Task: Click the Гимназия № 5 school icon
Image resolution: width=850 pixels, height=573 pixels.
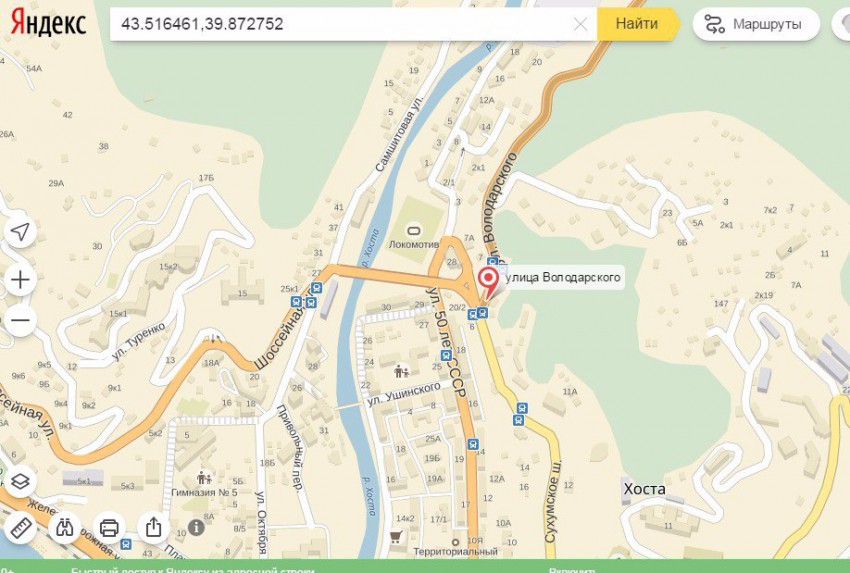Action: point(204,478)
